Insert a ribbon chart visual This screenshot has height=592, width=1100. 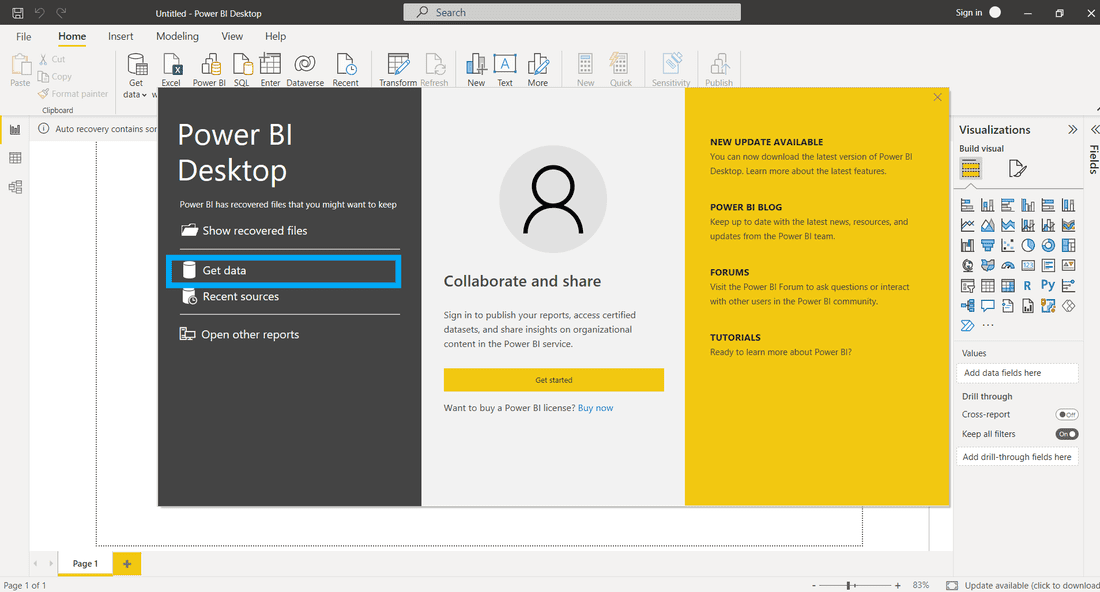[x=1068, y=225]
